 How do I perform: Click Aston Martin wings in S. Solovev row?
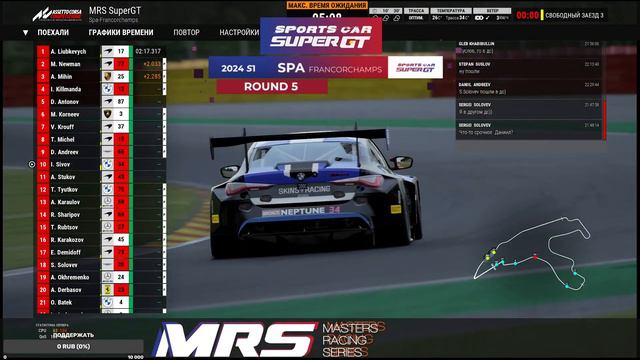pyautogui.click(x=107, y=265)
